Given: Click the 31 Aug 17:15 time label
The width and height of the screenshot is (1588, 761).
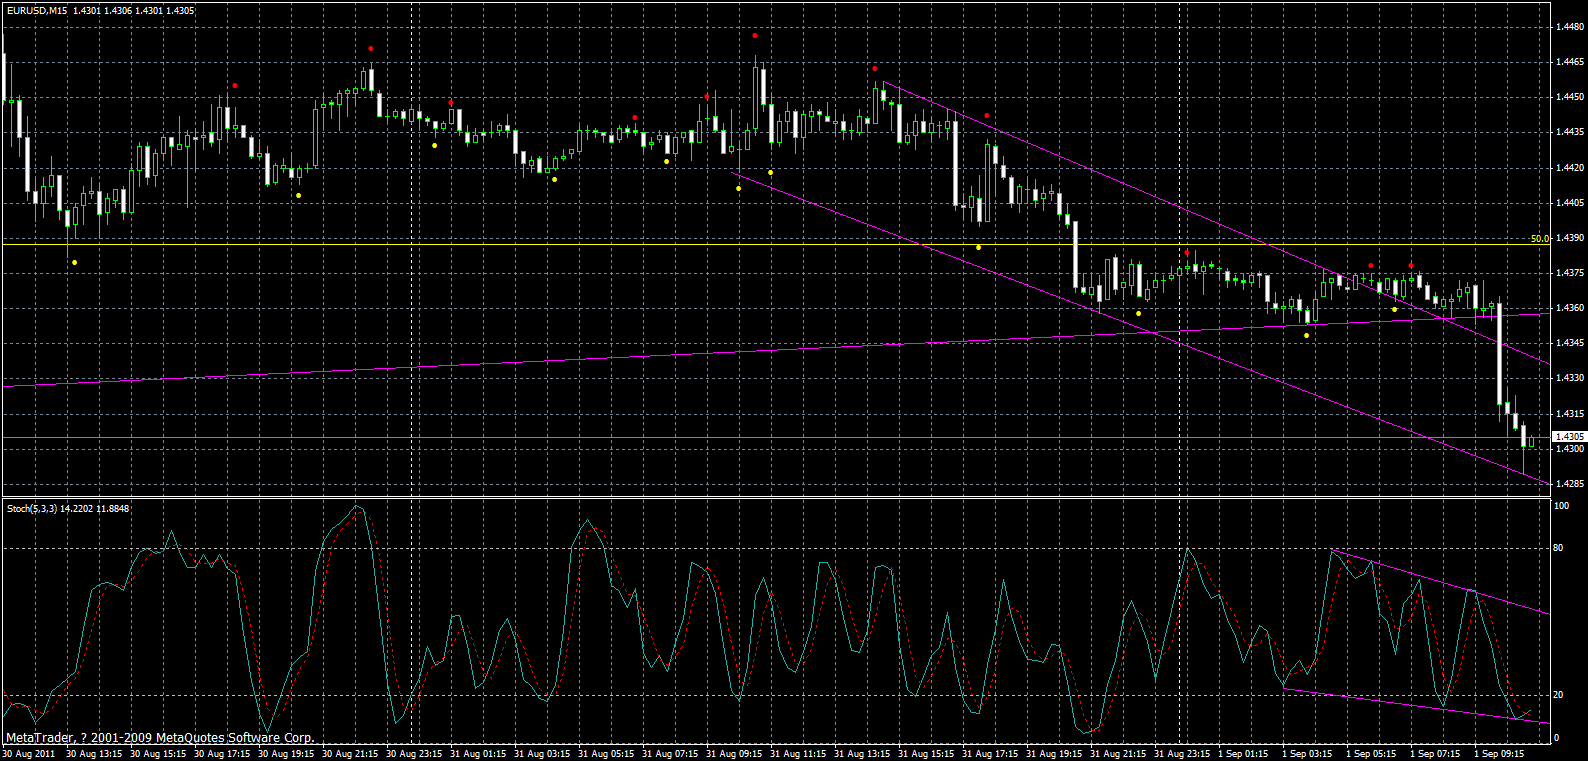Looking at the screenshot, I should coord(990,754).
